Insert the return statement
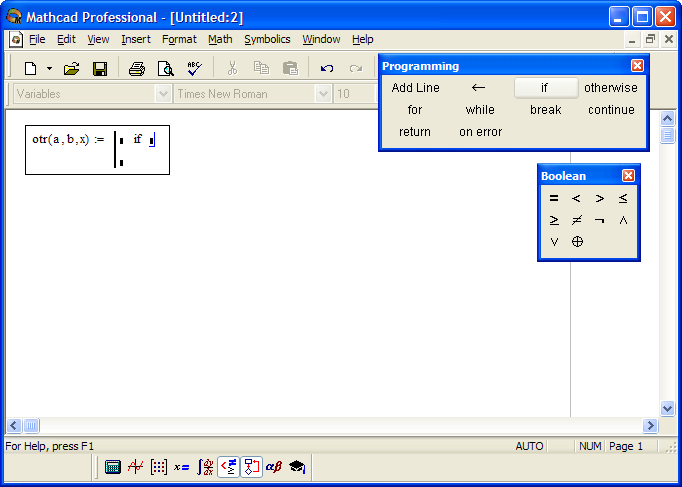 (x=415, y=132)
